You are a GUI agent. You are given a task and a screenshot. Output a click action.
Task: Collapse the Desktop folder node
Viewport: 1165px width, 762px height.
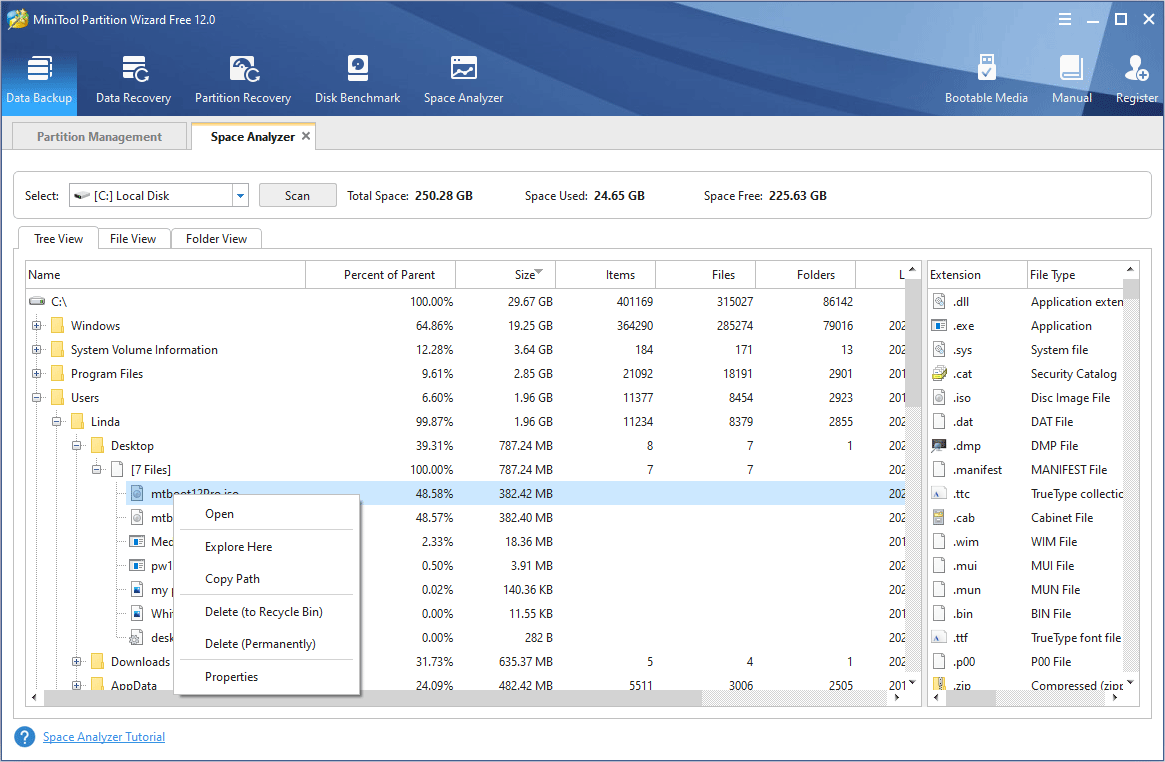click(76, 446)
